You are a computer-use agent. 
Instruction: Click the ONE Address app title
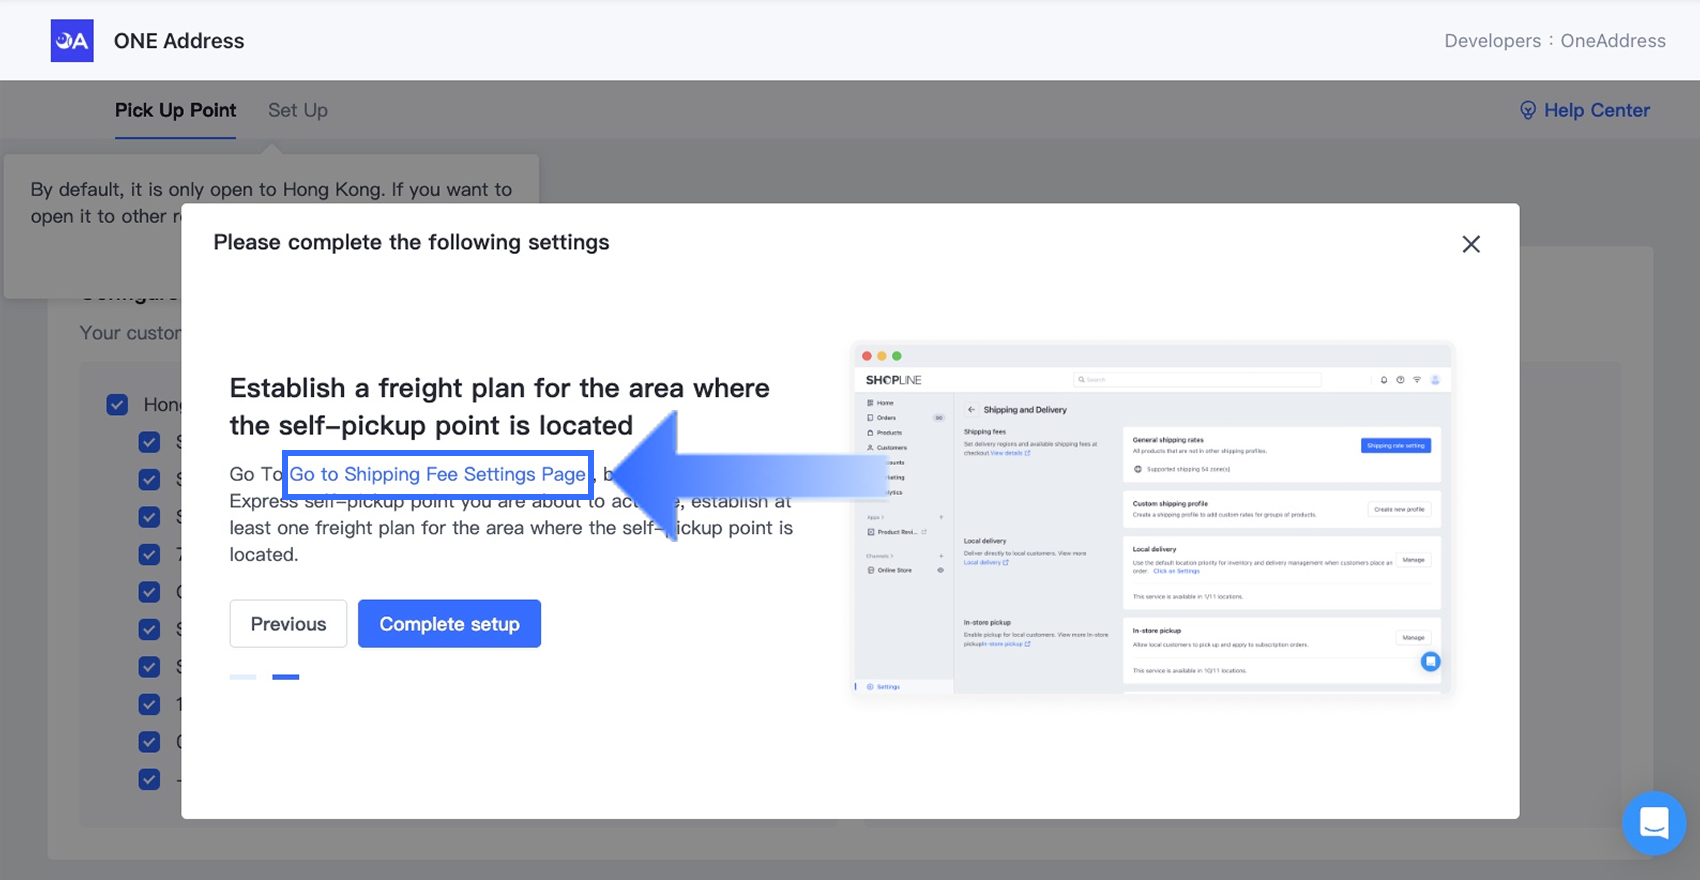pyautogui.click(x=179, y=41)
